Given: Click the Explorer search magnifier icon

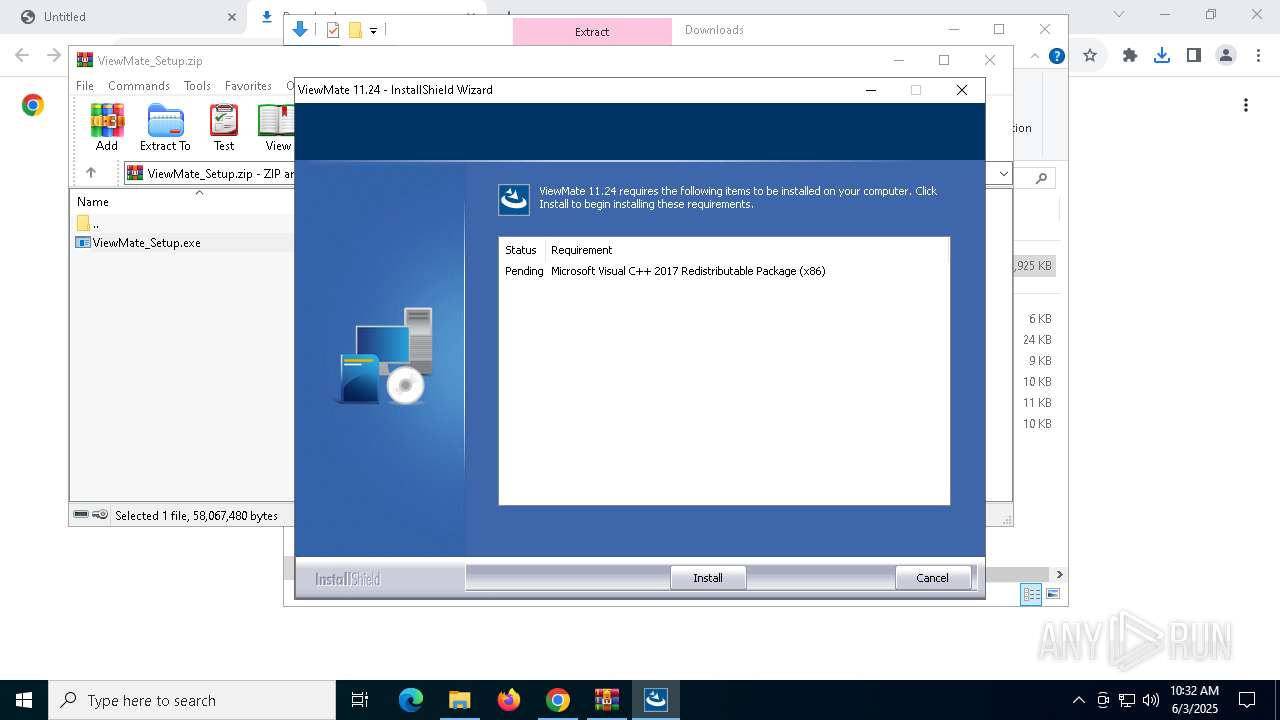Looking at the screenshot, I should [1041, 178].
